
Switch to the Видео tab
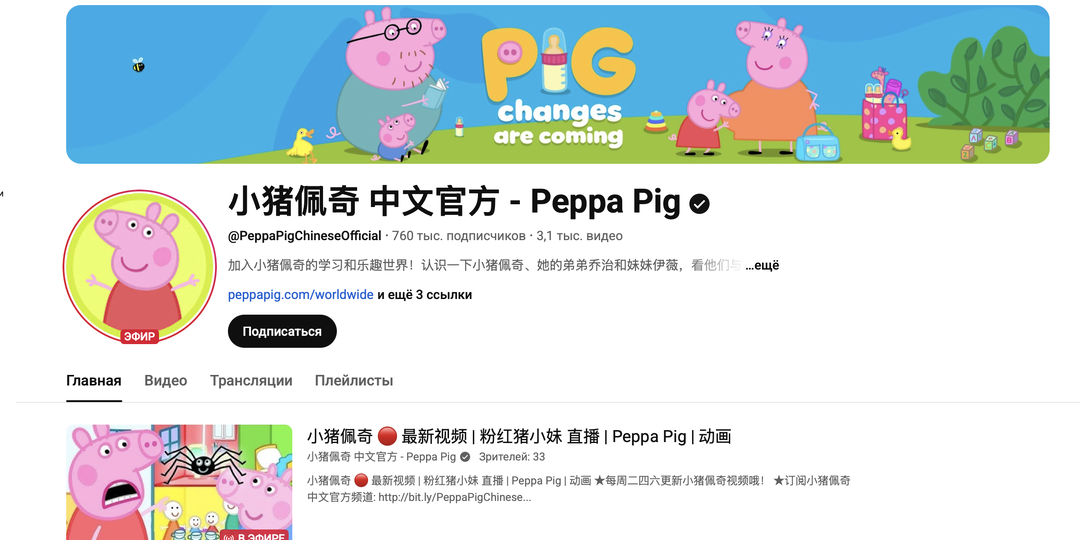165,381
